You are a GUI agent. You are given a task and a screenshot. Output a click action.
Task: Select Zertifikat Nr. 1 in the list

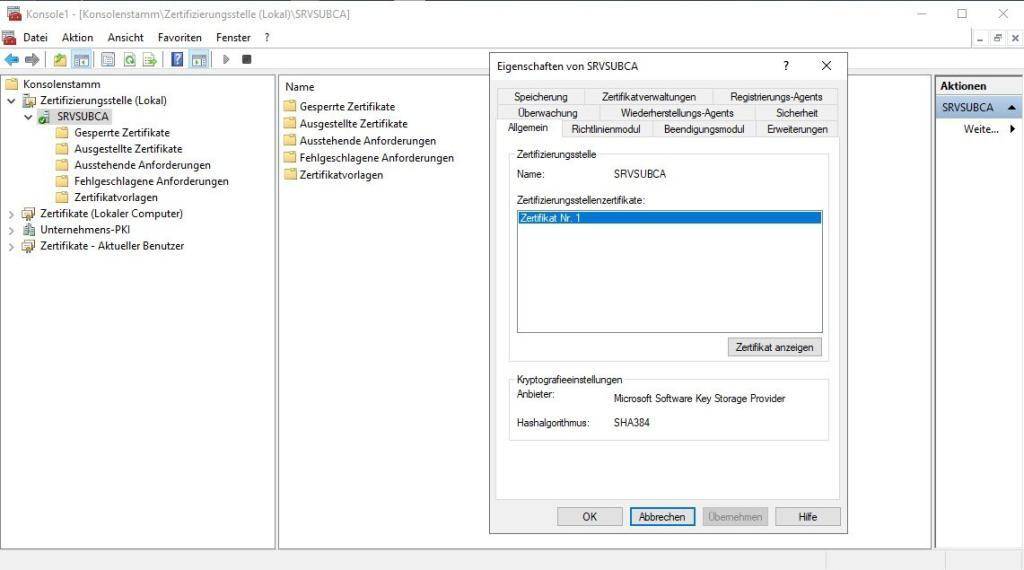click(x=669, y=218)
